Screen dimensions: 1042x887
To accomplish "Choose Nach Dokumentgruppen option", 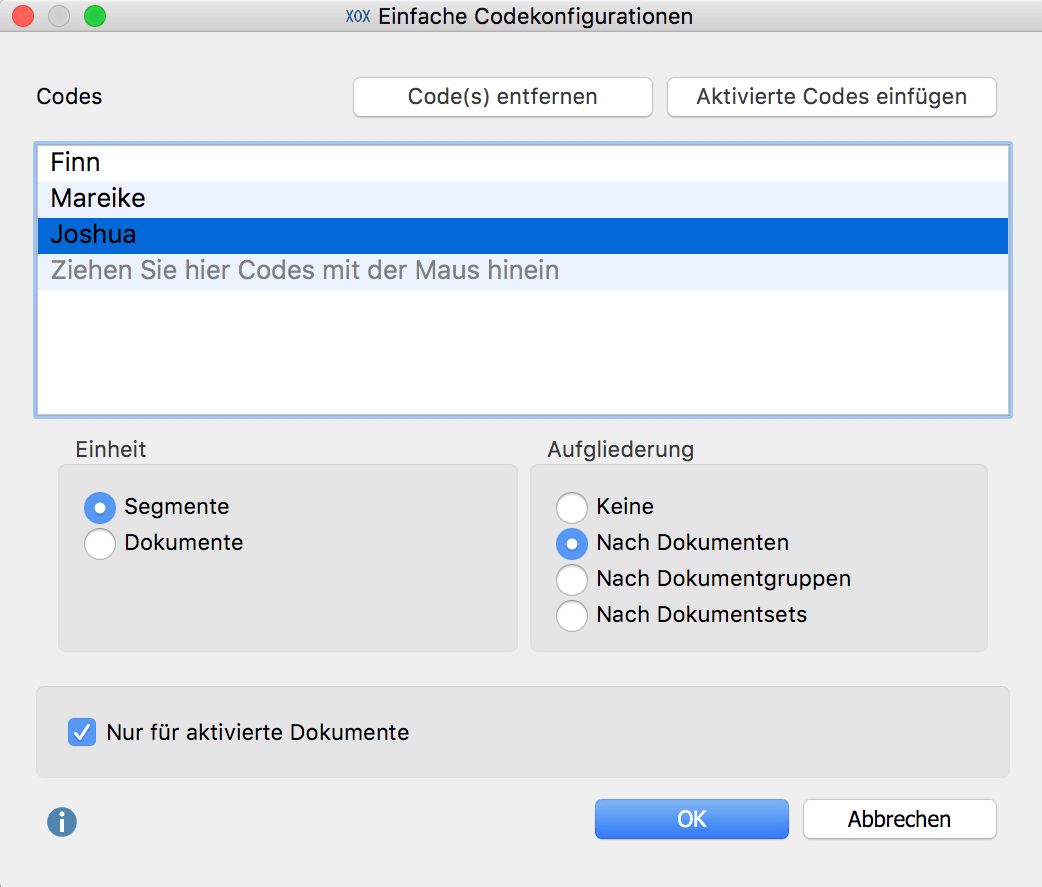I will click(572, 579).
